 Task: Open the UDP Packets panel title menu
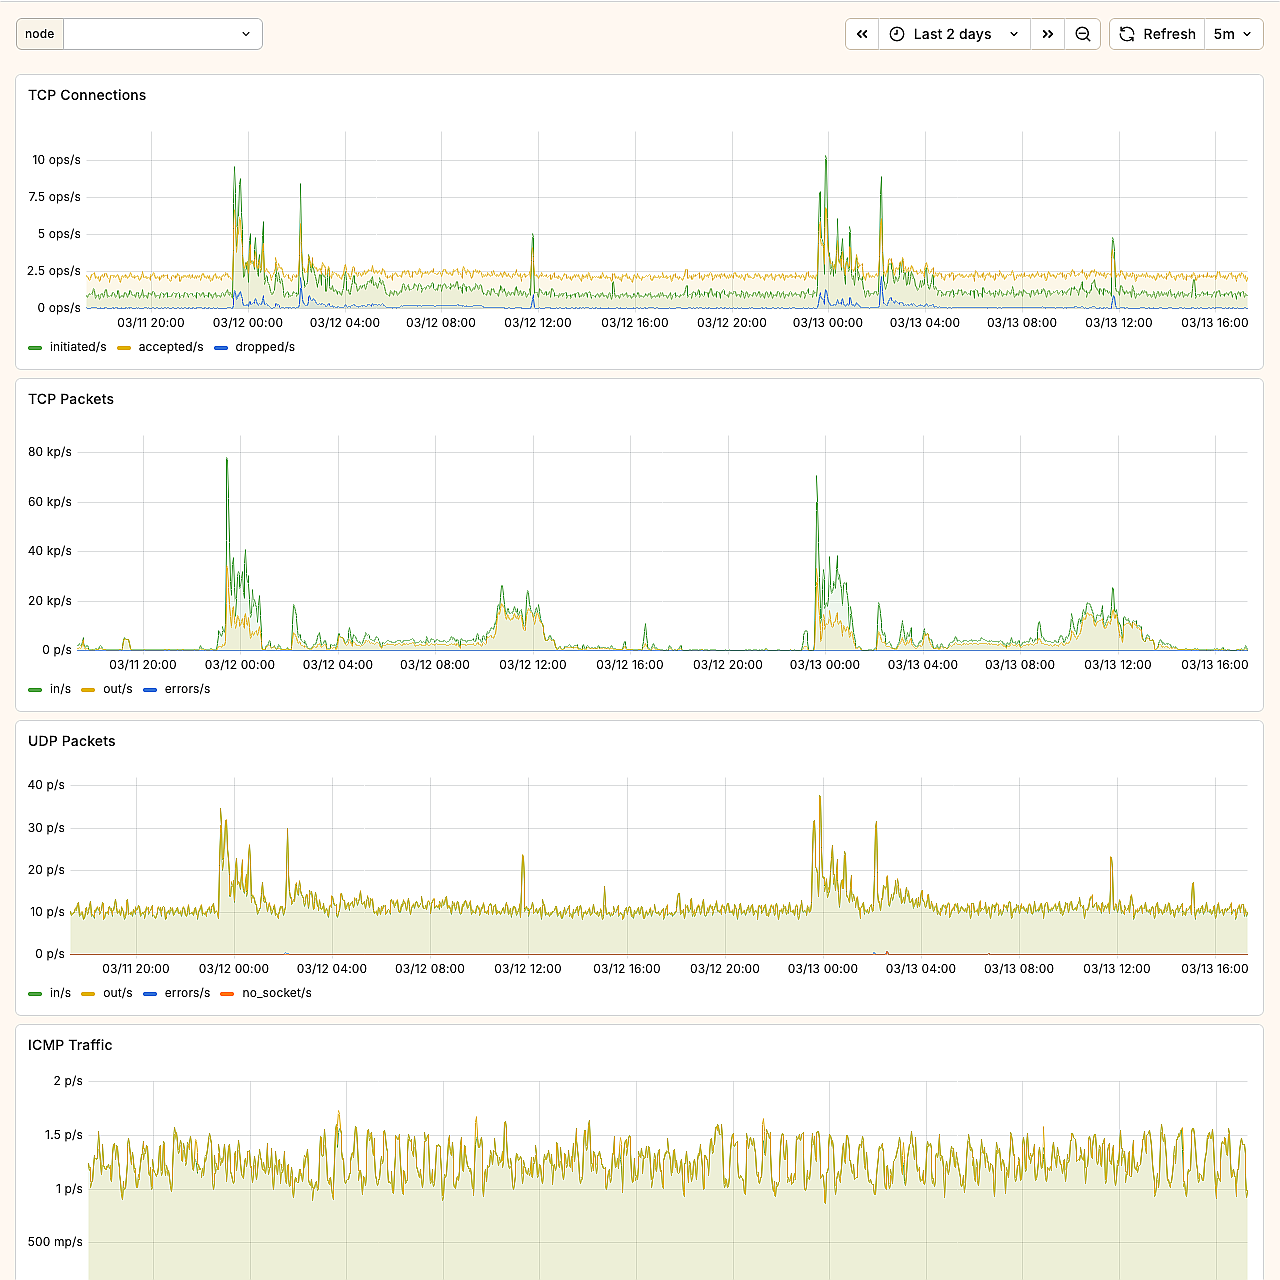pyautogui.click(x=72, y=741)
